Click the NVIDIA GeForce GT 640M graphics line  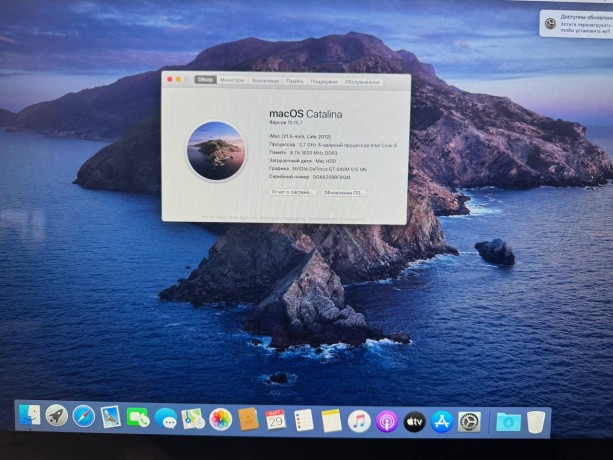(318, 169)
